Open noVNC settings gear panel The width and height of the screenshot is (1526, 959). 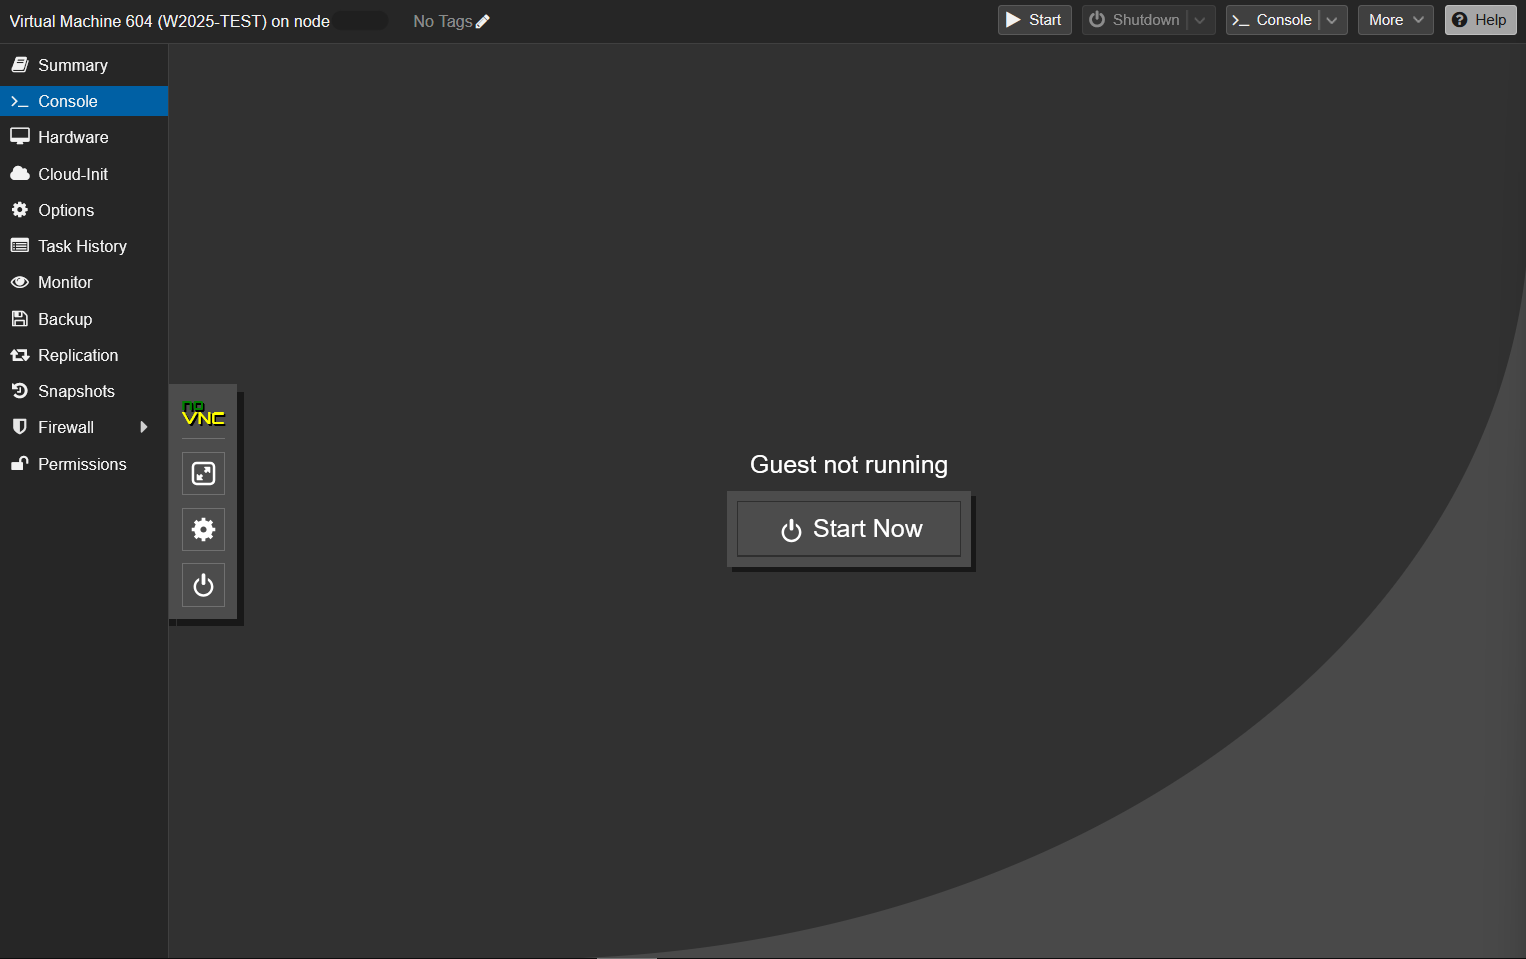pos(203,529)
